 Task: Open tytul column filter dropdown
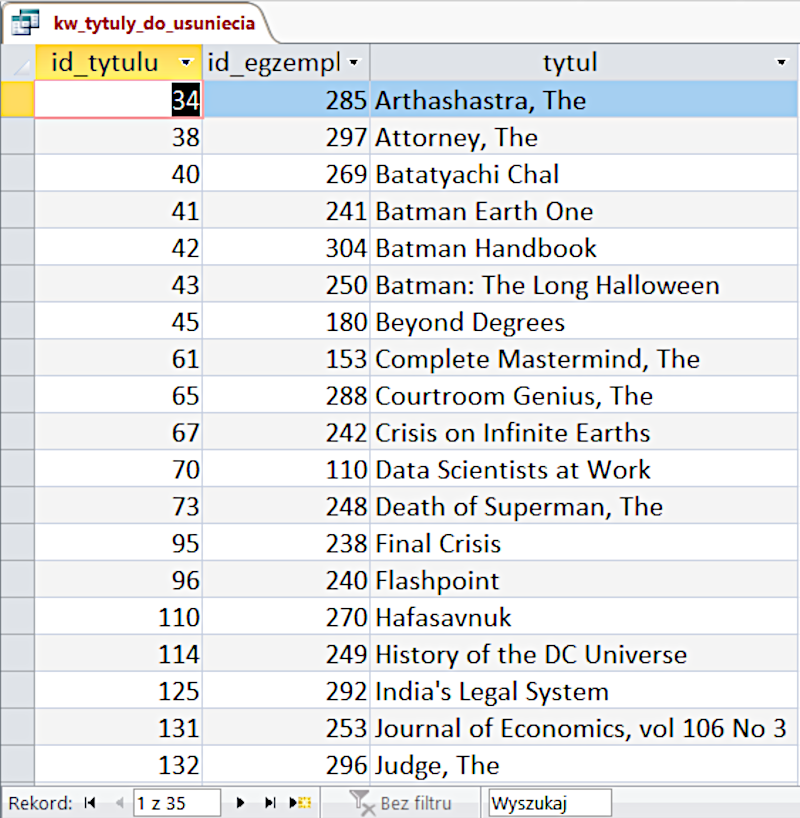click(781, 63)
